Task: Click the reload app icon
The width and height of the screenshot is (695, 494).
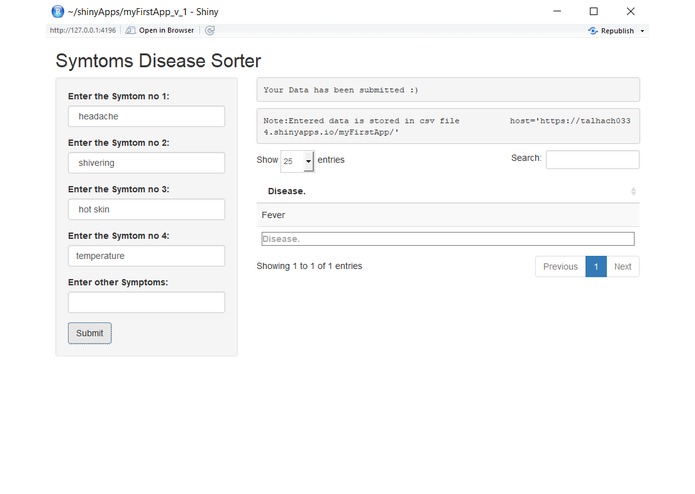Action: click(210, 30)
